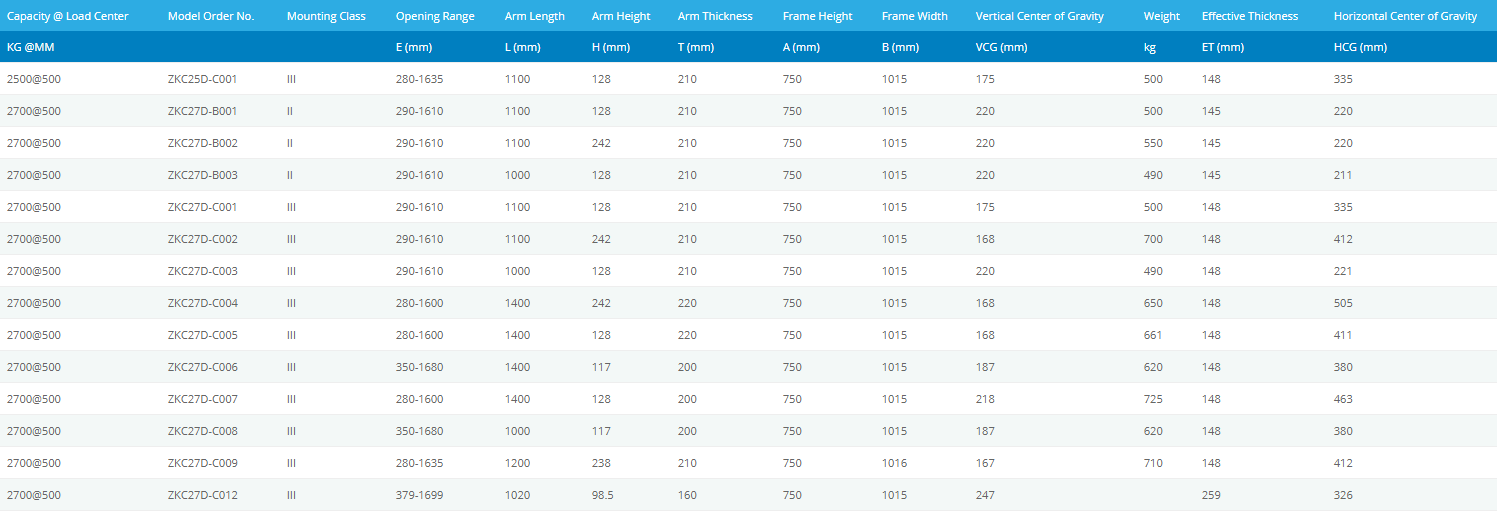Click arm thickness value '160'

687,495
